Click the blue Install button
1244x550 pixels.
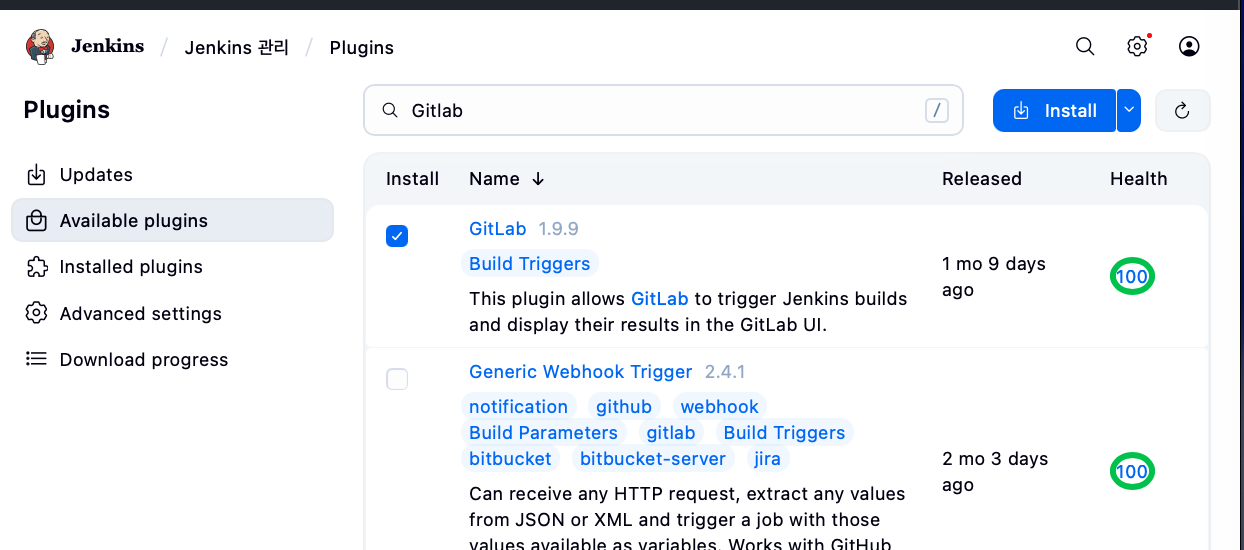pos(1054,111)
